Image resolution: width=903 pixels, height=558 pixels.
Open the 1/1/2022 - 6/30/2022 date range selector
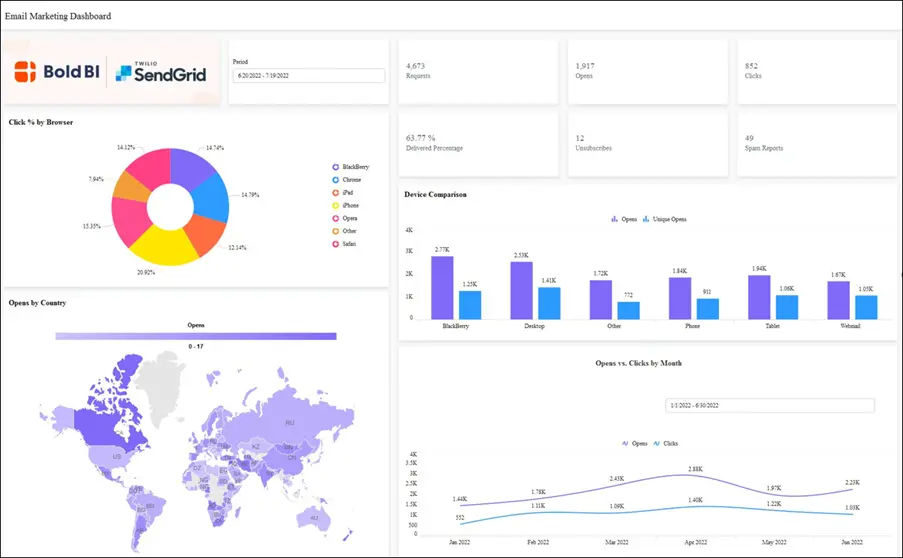point(769,405)
